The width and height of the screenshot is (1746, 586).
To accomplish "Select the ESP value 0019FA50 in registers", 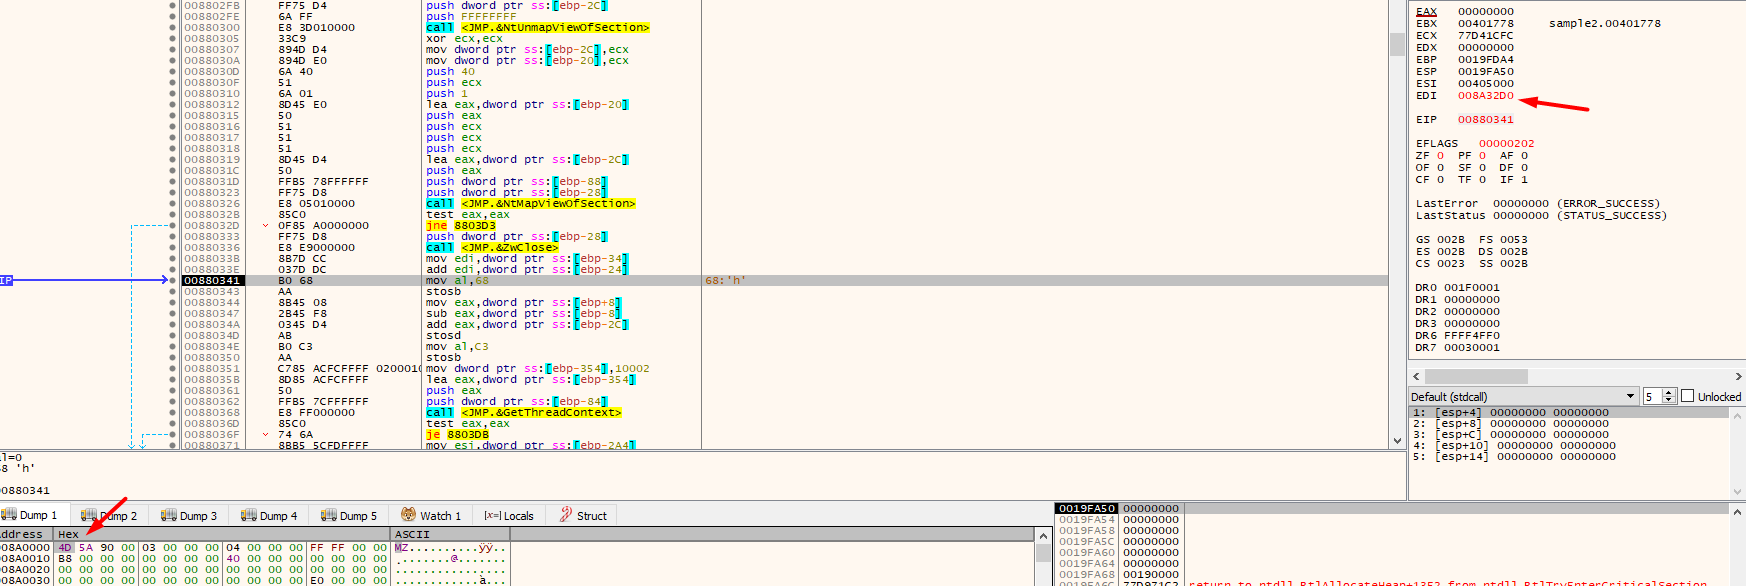I will (1485, 71).
